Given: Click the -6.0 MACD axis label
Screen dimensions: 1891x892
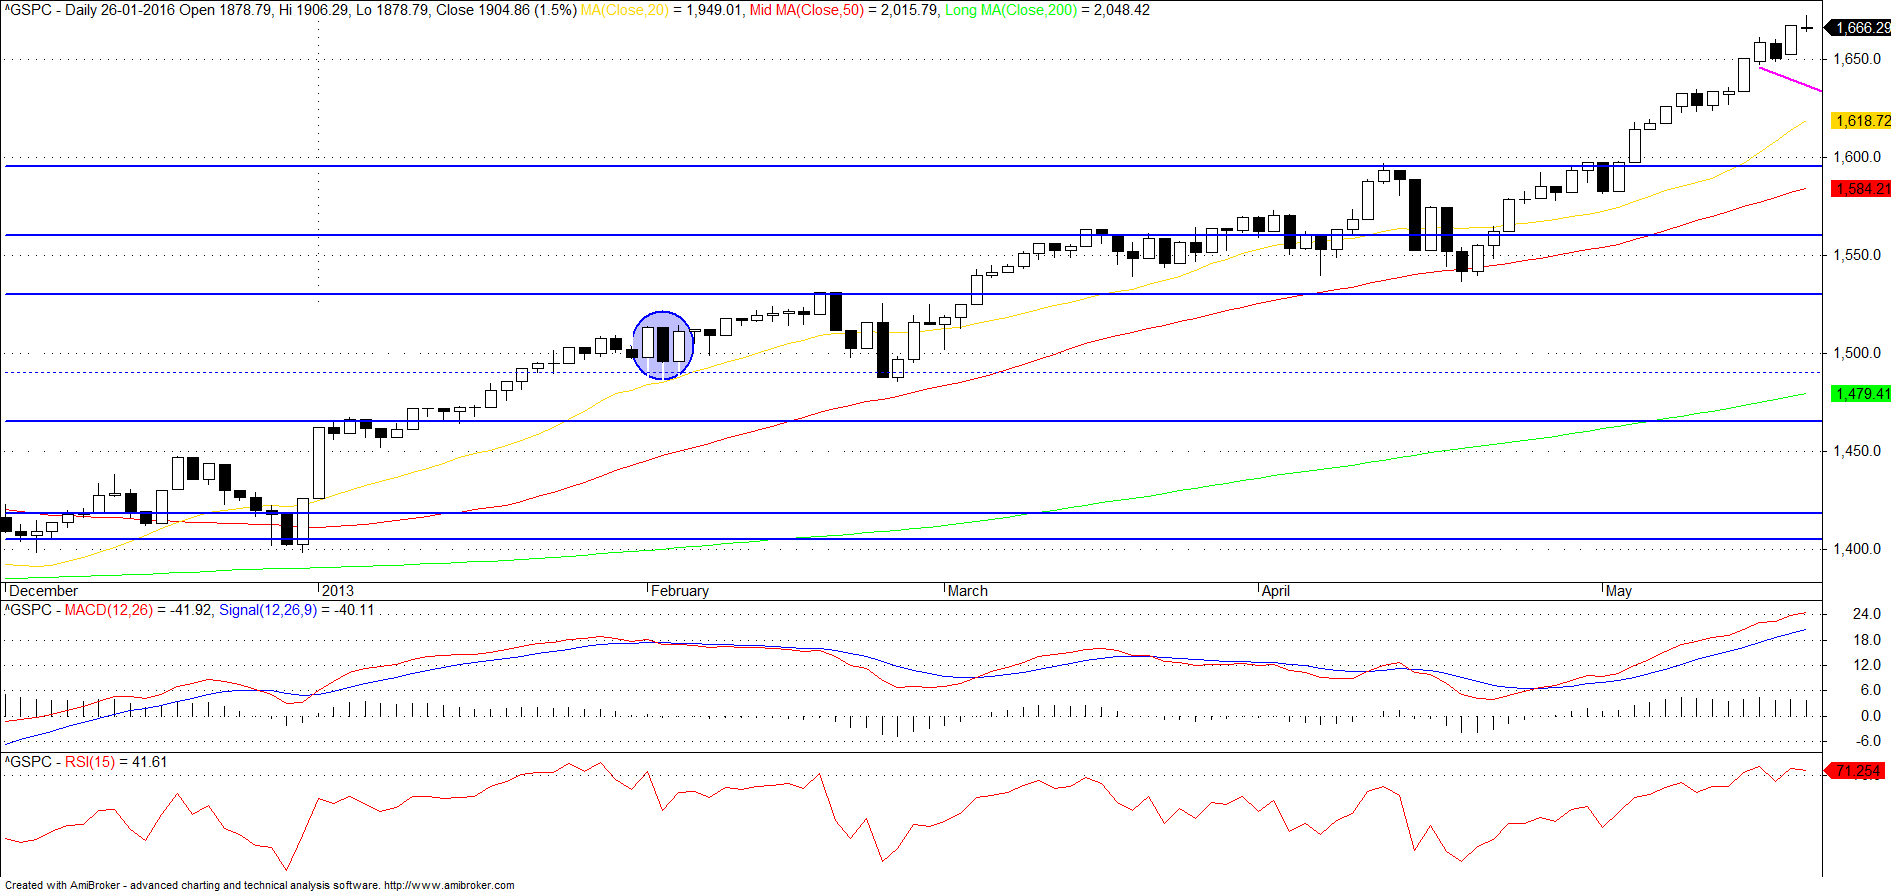Looking at the screenshot, I should coord(1868,741).
